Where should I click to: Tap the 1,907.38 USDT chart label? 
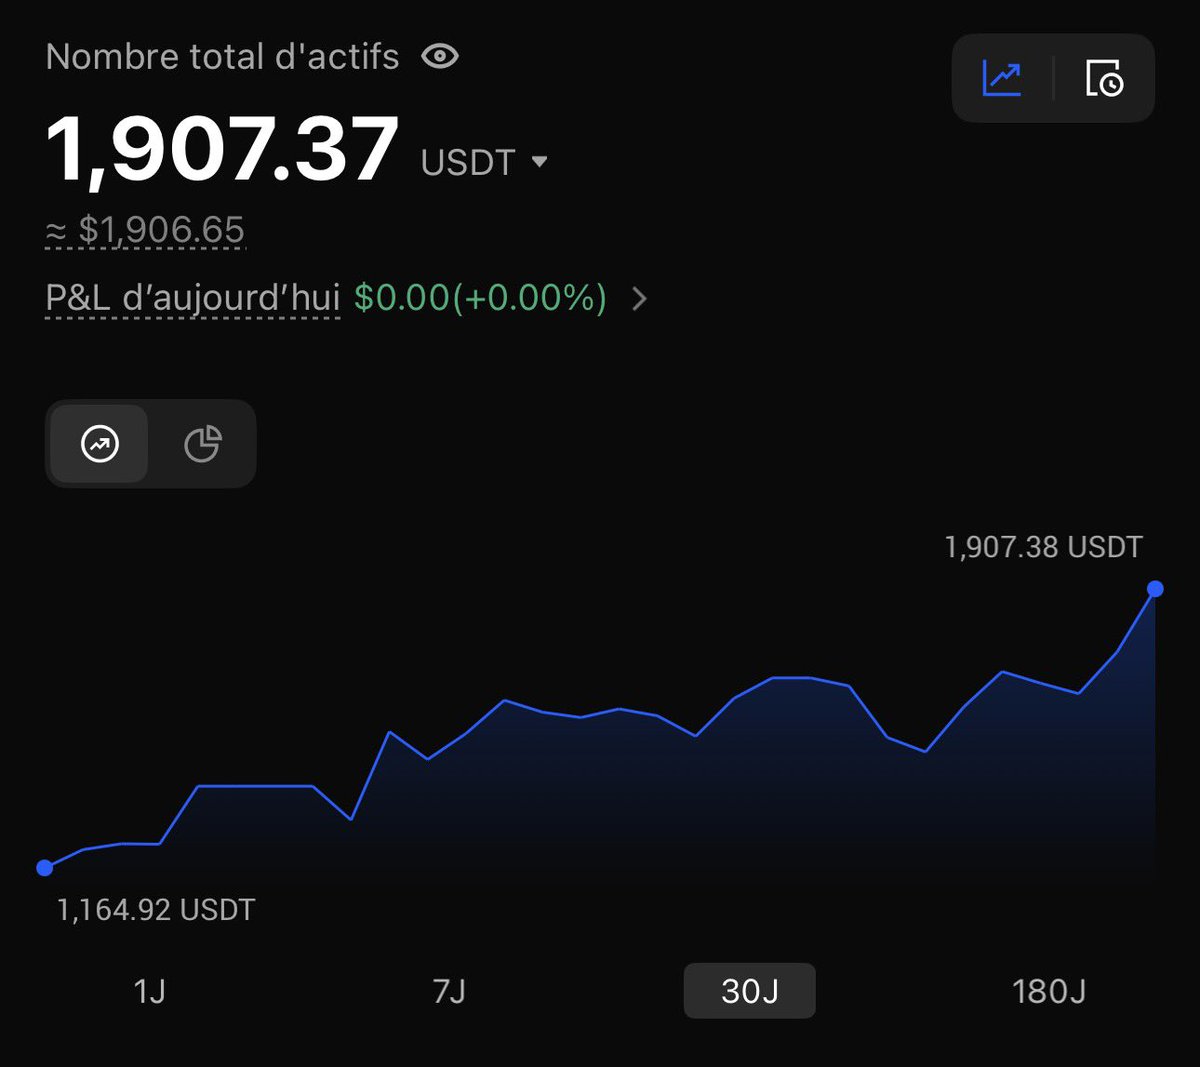[x=1043, y=547]
